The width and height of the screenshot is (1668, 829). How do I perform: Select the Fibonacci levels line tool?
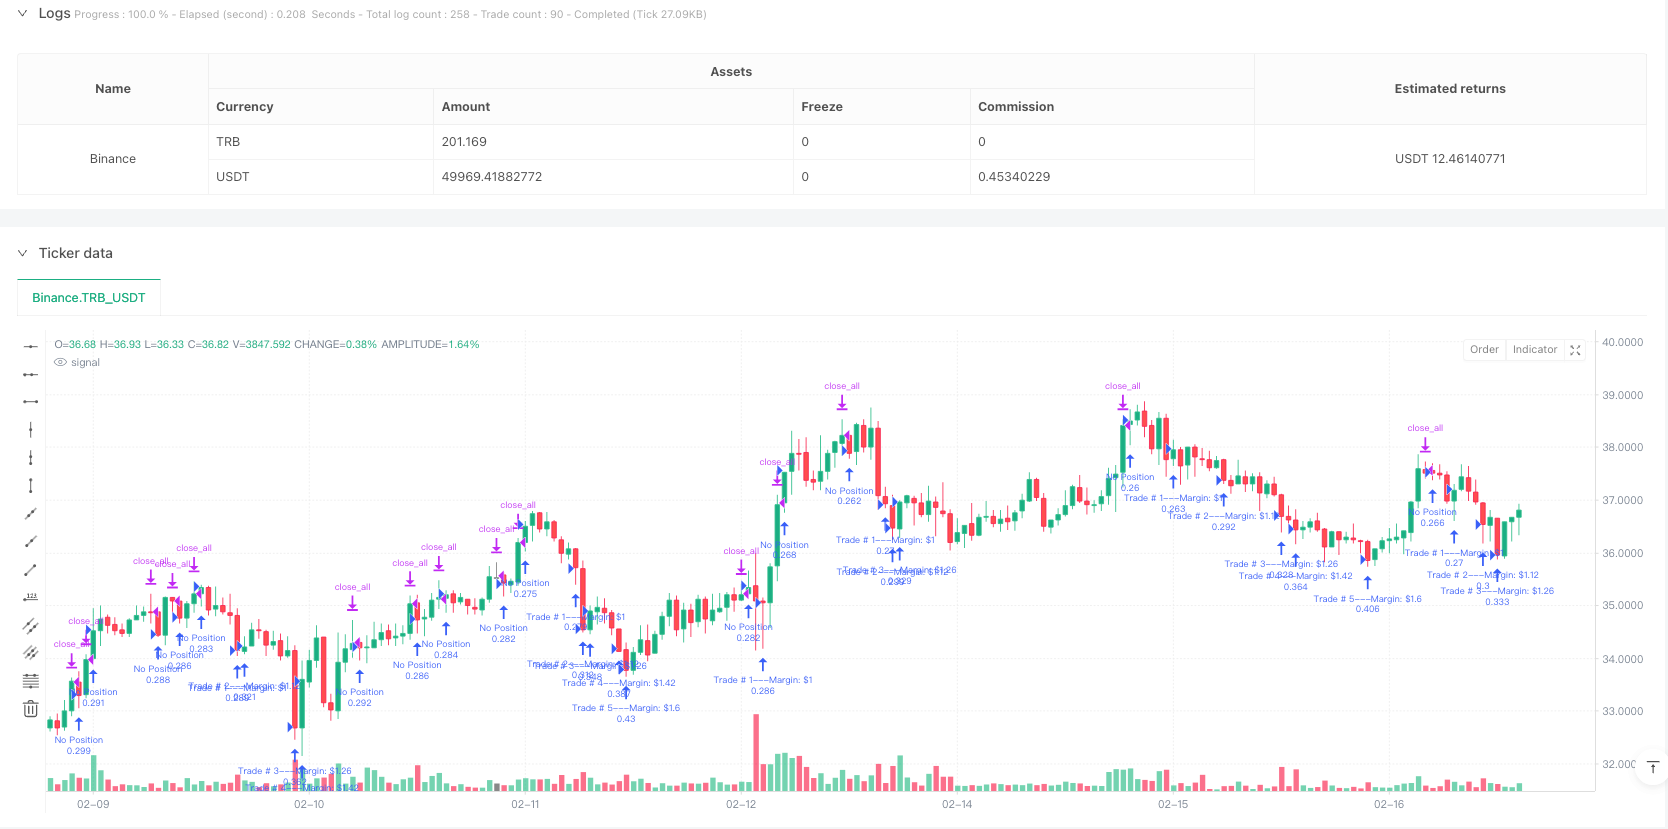pyautogui.click(x=31, y=681)
